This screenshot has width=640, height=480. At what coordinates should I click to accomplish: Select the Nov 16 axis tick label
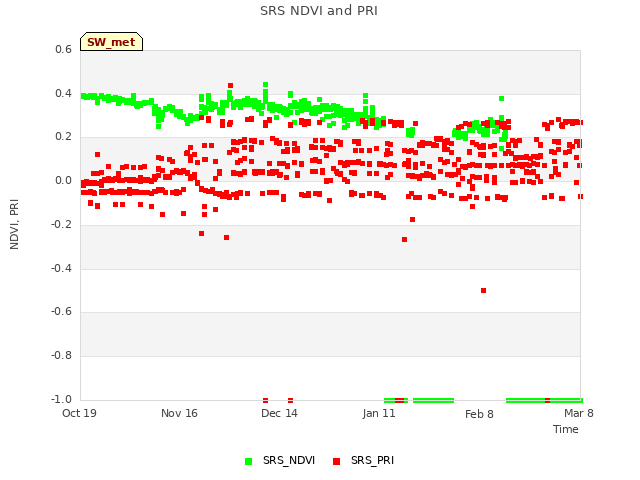pos(179,413)
